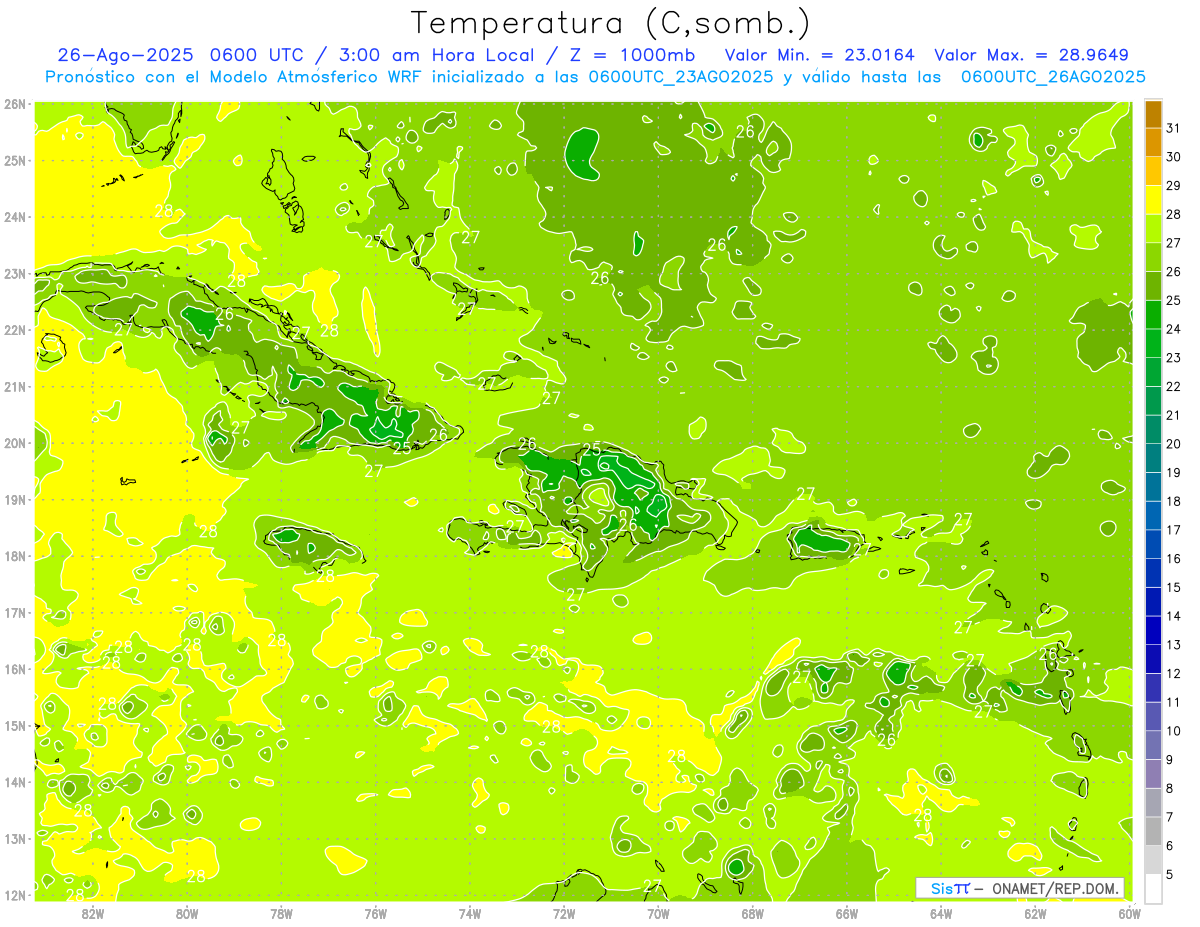Click the colorbar label '15'
This screenshot has width=1200, height=927.
pos(1174,587)
